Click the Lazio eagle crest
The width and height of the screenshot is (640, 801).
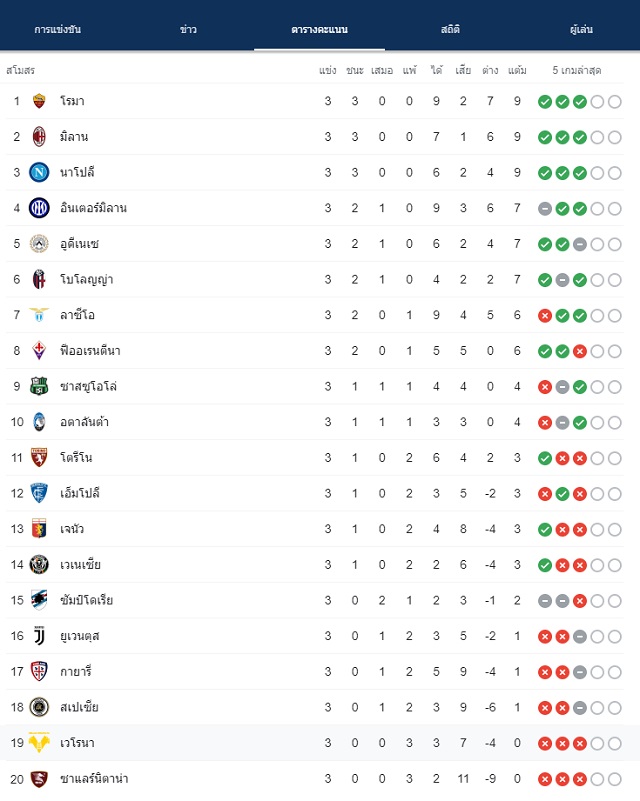click(x=39, y=315)
